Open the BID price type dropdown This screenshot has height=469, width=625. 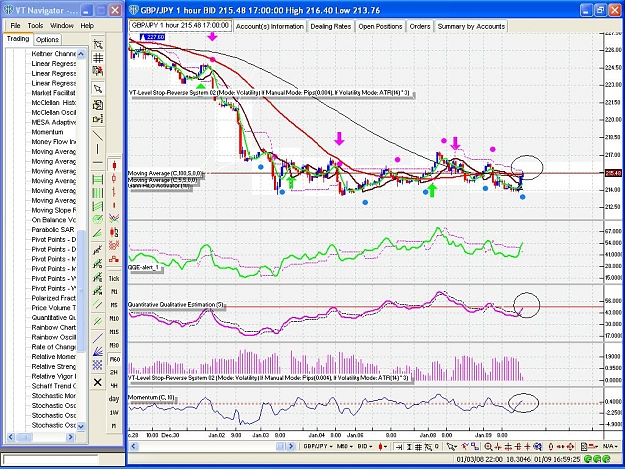[x=365, y=446]
